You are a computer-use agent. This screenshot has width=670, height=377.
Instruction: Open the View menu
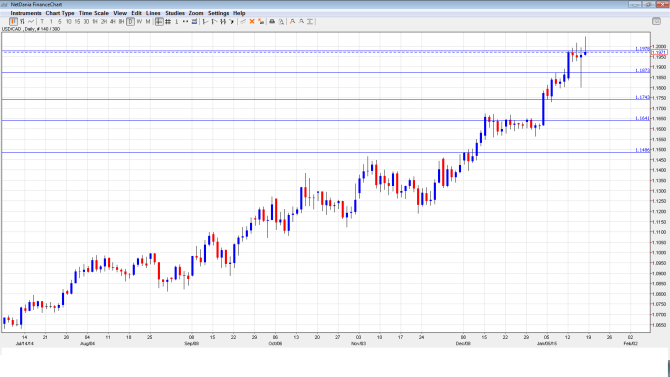click(120, 13)
